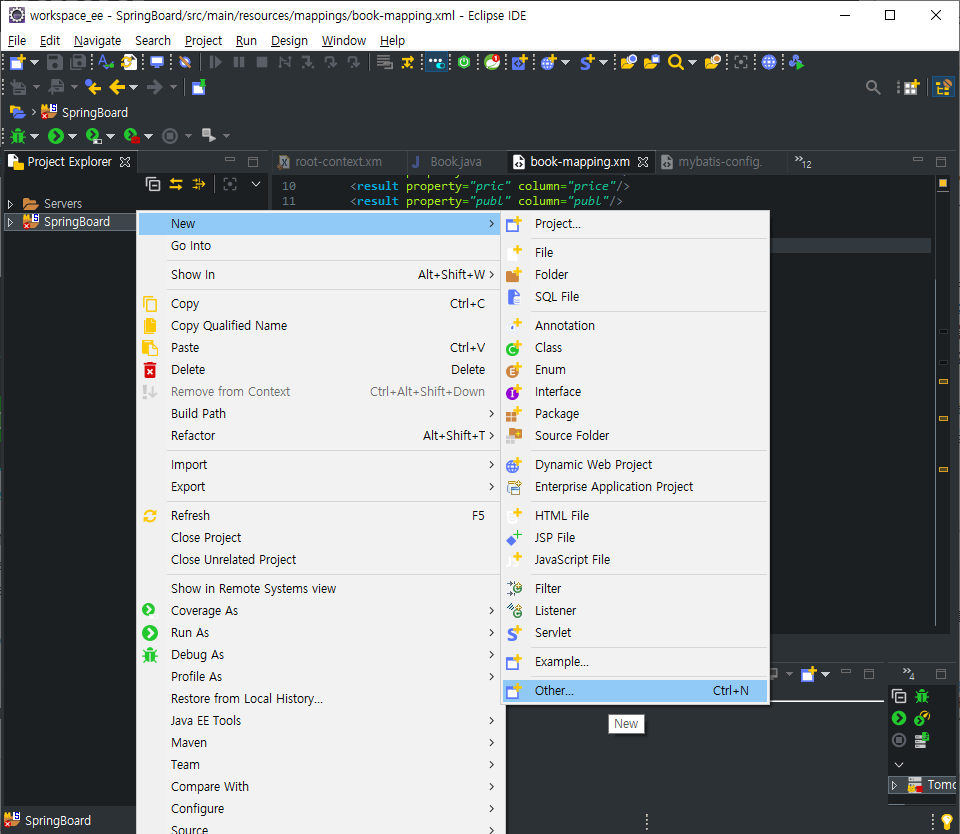Screen dimensions: 960x834
Task: Click the green bug icon in Servers panel
Action: (x=922, y=696)
